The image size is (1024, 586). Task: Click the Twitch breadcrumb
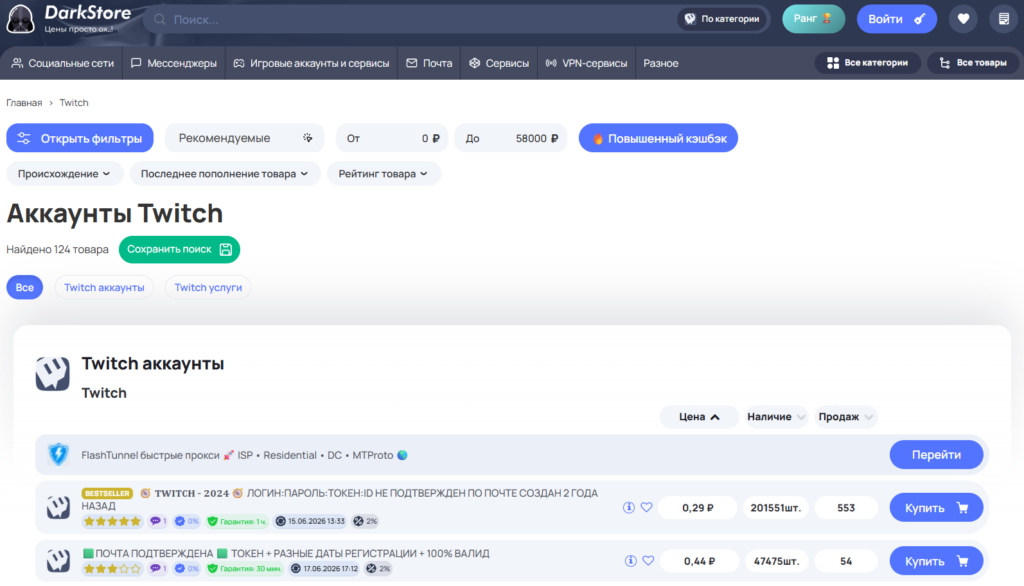(74, 103)
